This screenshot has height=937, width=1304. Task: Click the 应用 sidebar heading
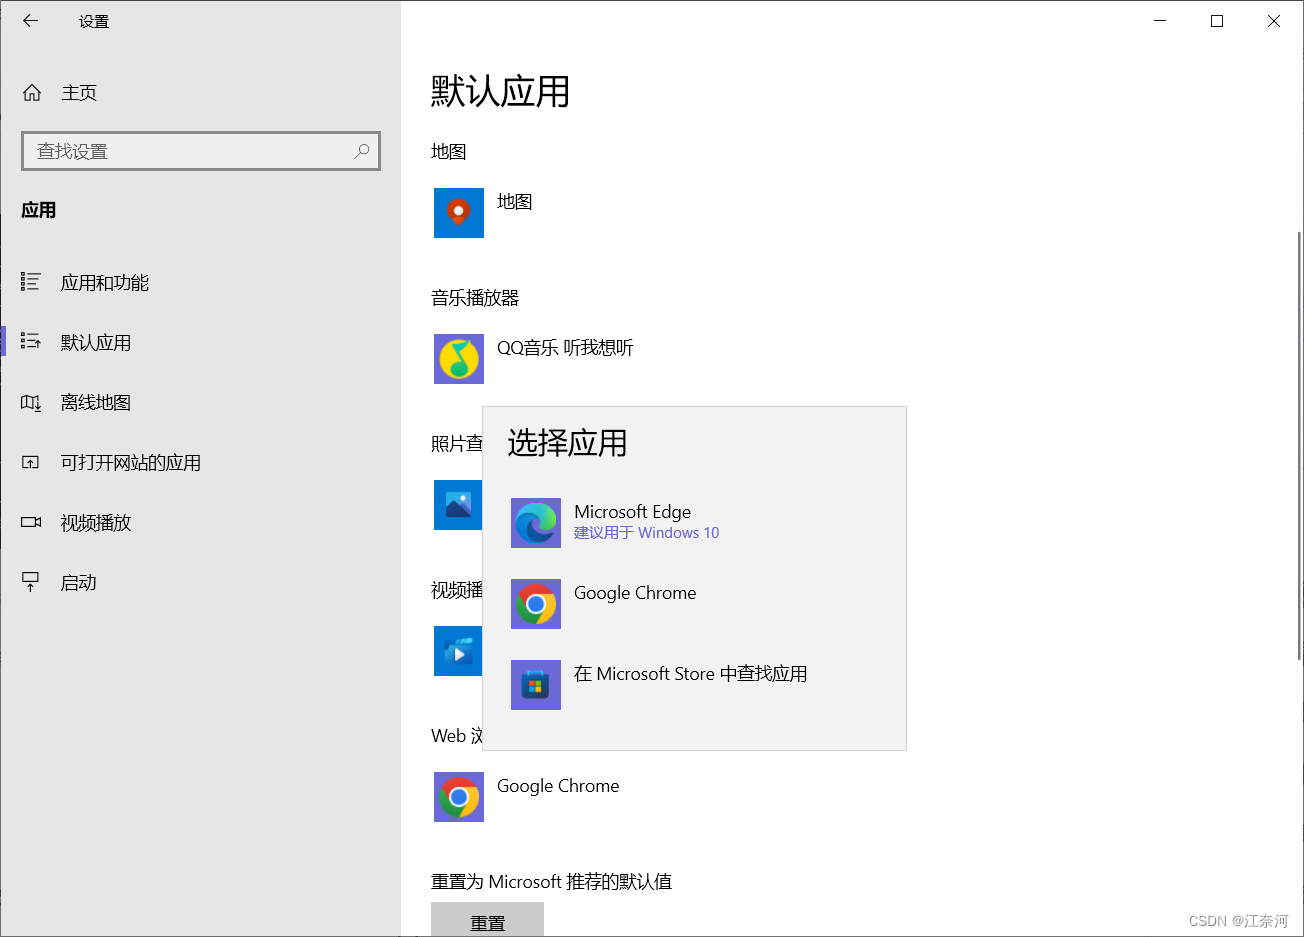click(x=39, y=210)
